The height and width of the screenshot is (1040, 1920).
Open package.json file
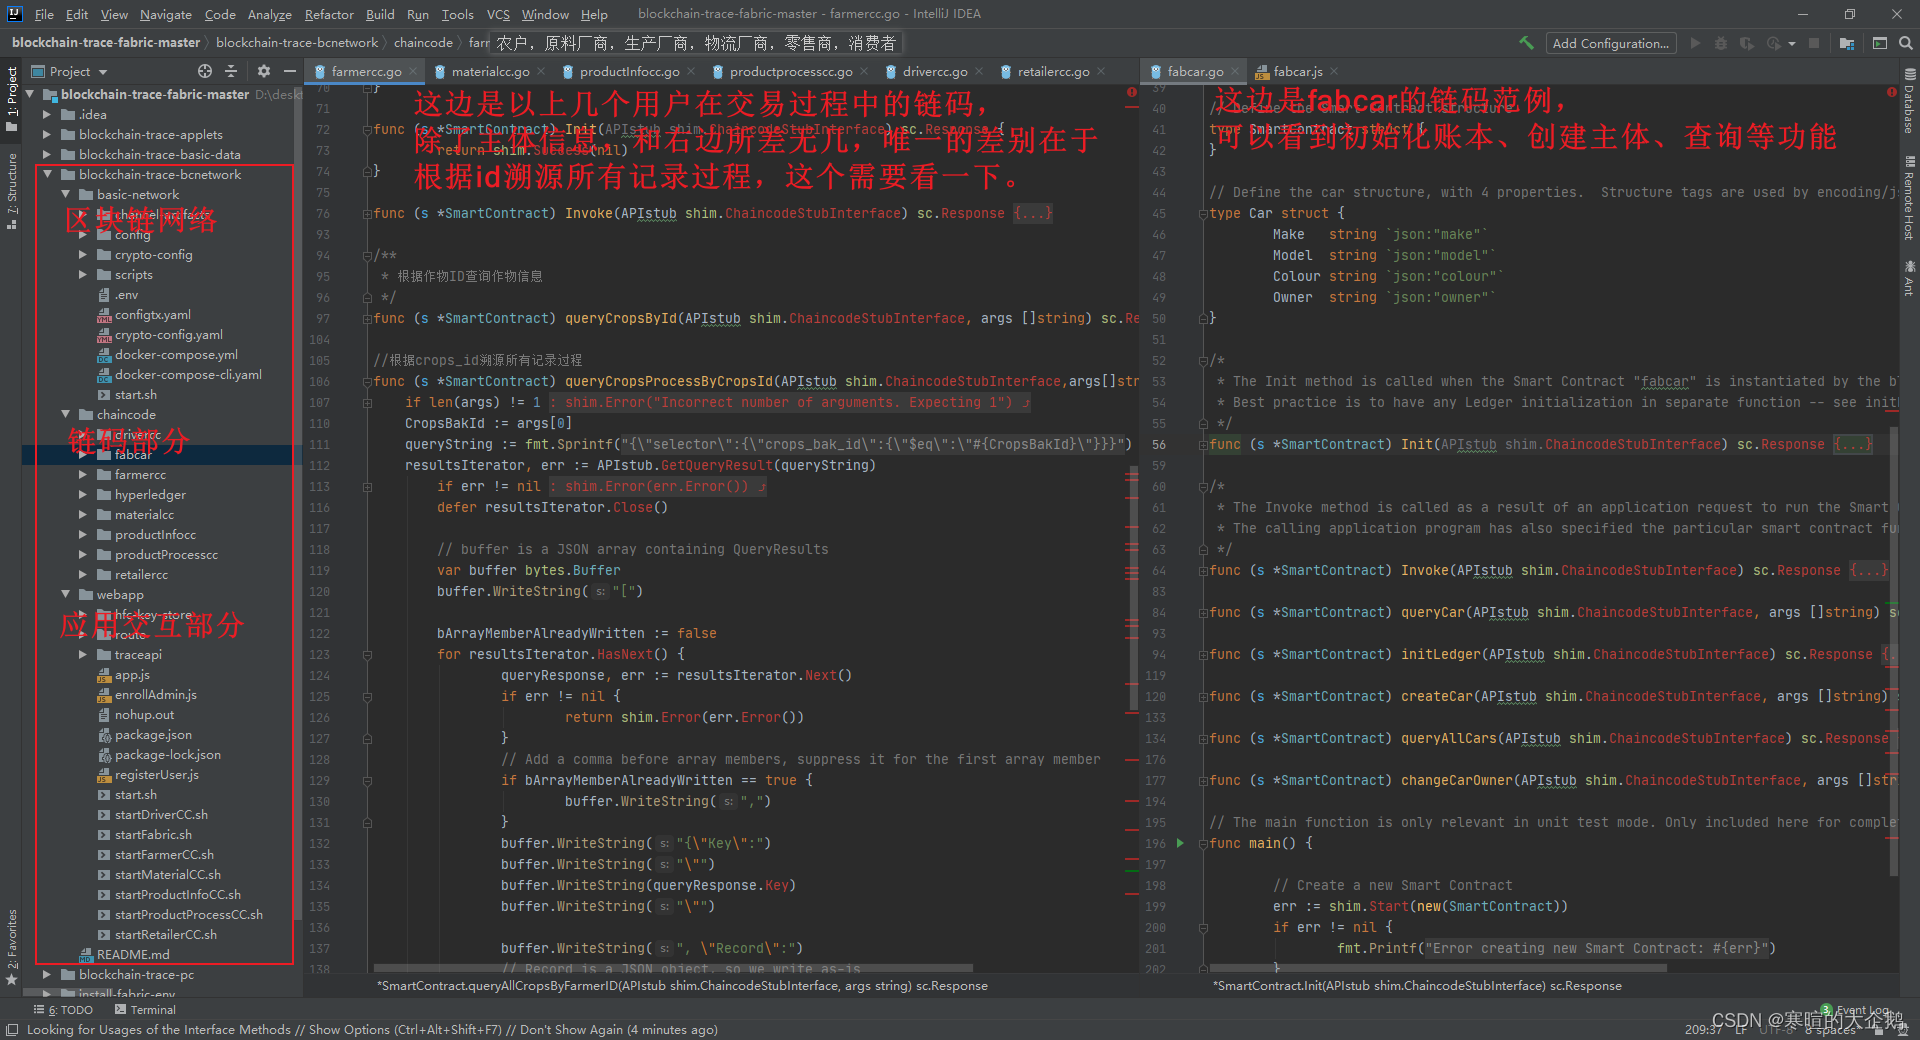tap(153, 735)
